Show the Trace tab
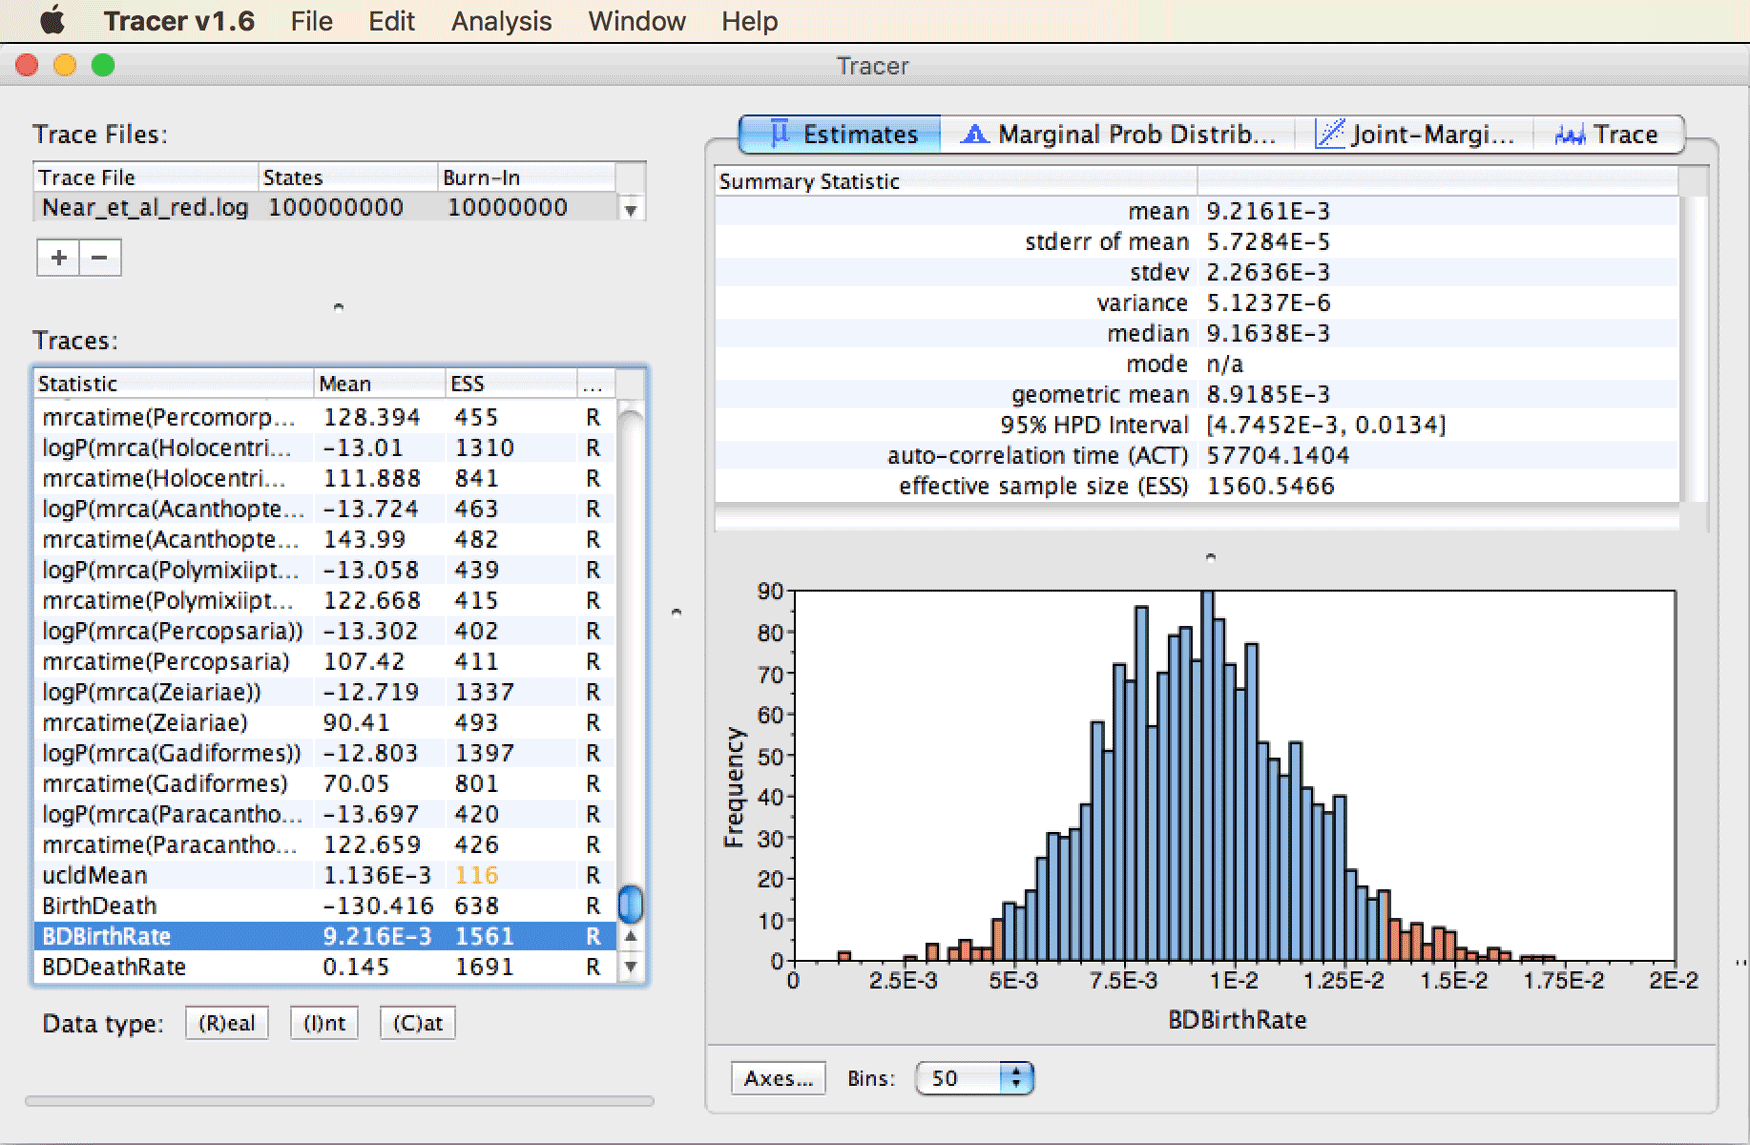Viewport: 1750px width, 1145px height. (1608, 134)
